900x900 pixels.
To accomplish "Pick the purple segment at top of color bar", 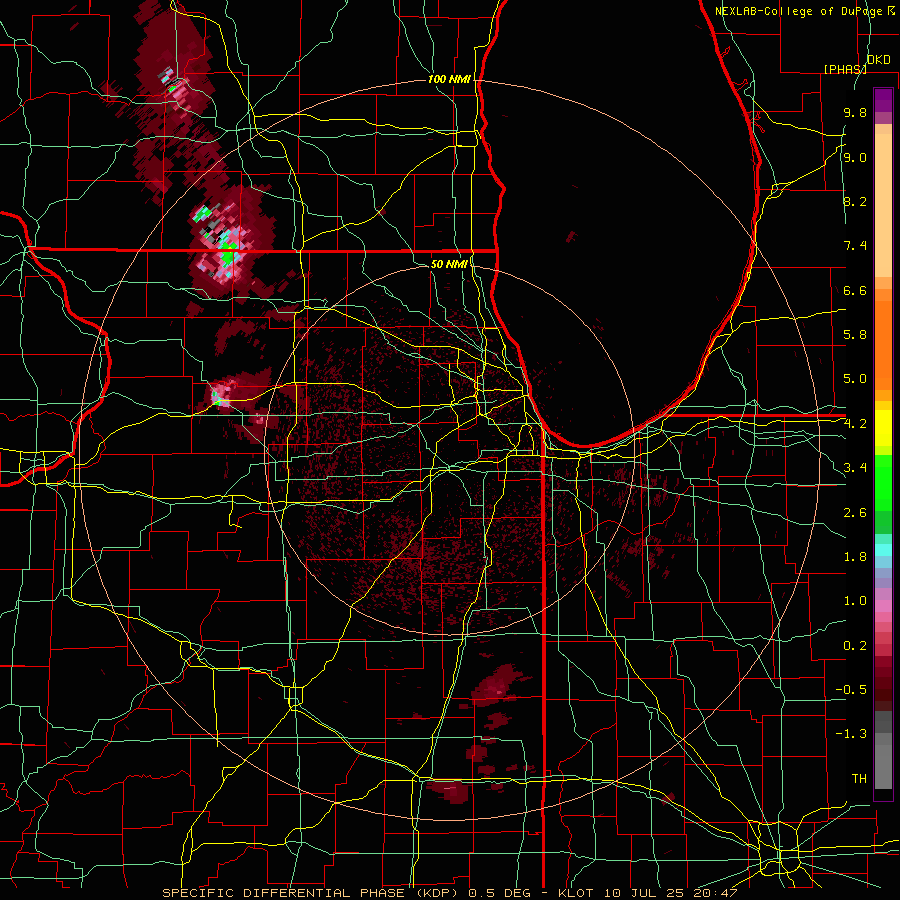I will click(883, 100).
